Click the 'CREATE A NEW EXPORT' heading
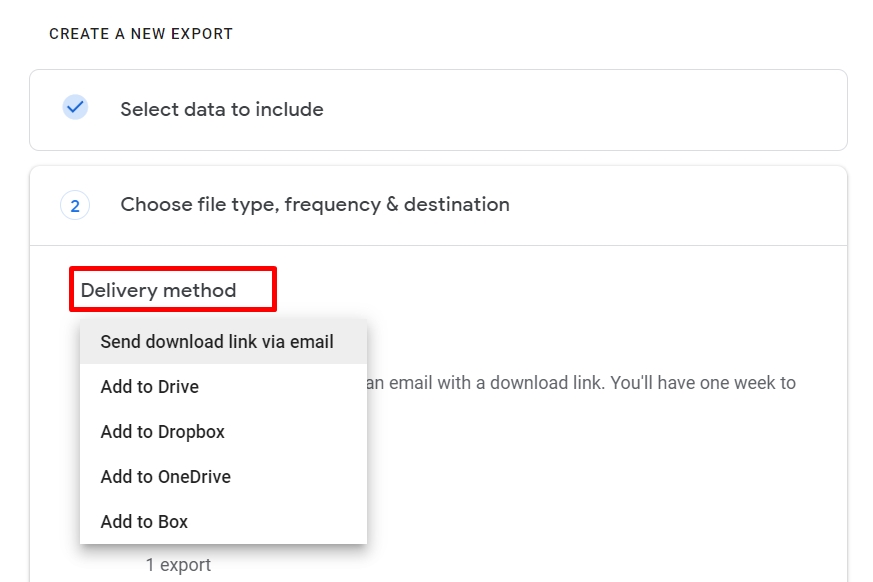The width and height of the screenshot is (873, 582). pyautogui.click(x=141, y=34)
